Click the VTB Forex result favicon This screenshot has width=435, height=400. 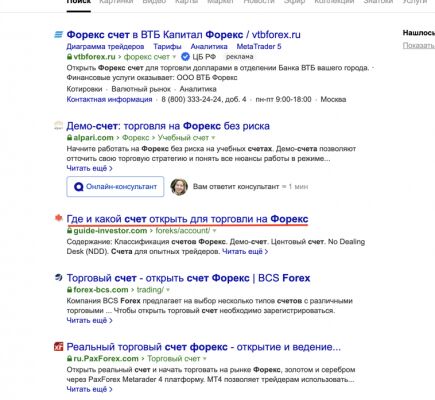tap(58, 34)
